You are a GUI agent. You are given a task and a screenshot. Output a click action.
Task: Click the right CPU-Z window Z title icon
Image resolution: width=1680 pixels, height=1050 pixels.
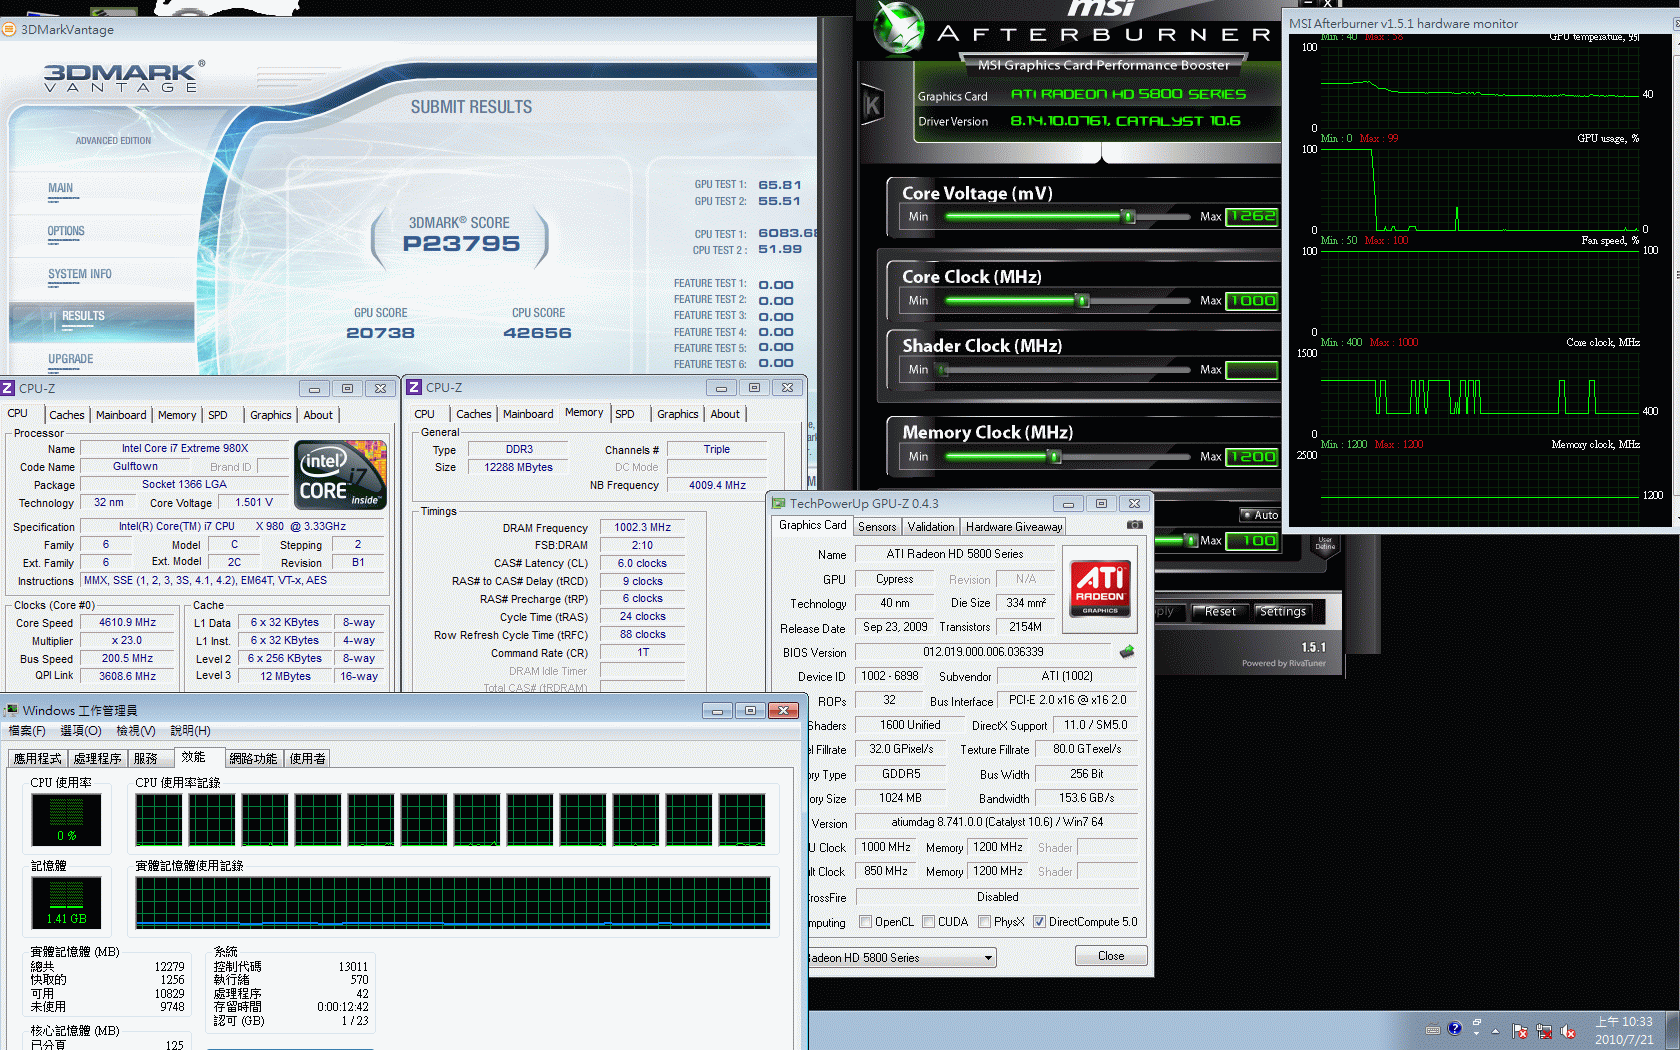click(414, 387)
